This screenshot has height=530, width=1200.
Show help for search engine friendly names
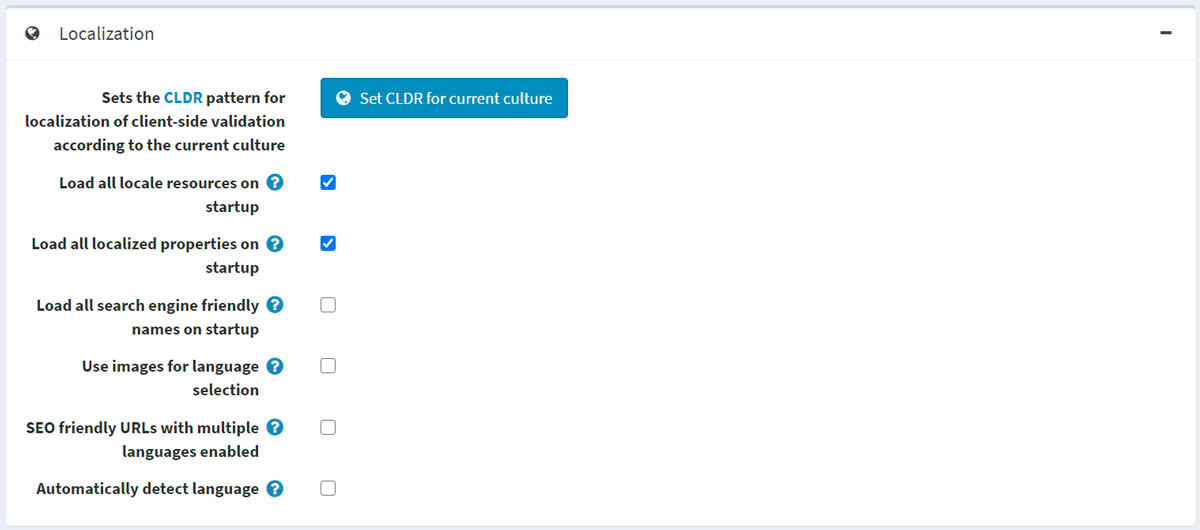tap(275, 305)
